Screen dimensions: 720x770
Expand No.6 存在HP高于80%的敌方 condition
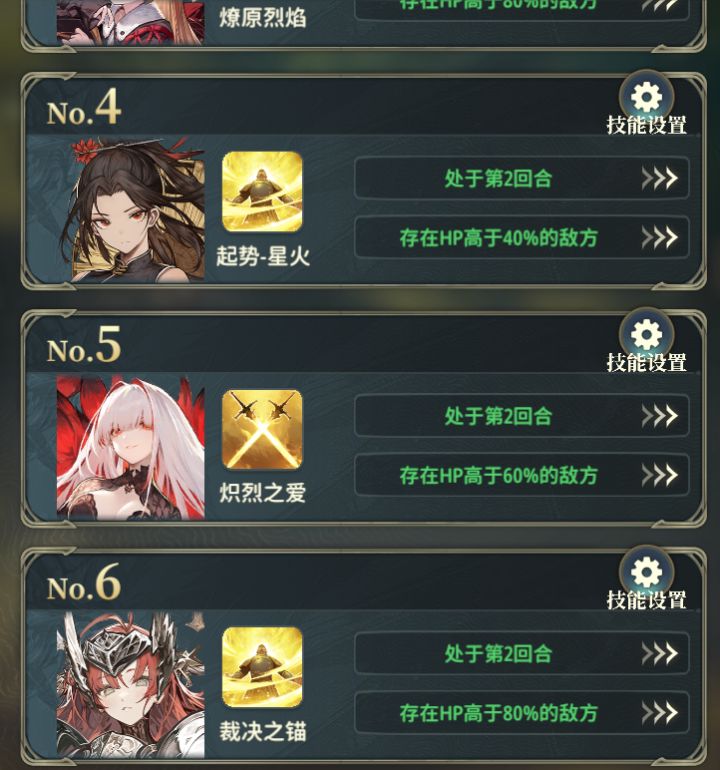(x=522, y=713)
